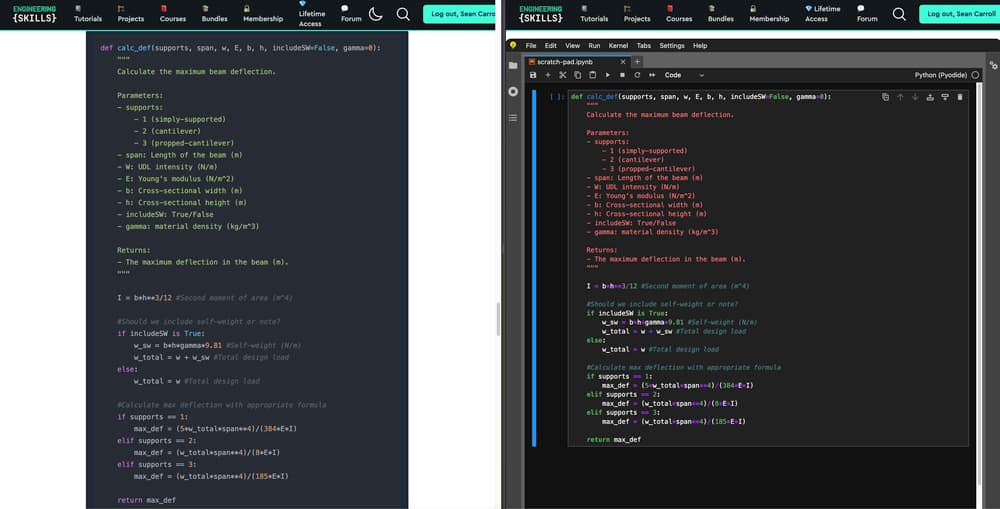Open the Kernel menu
This screenshot has width=1000, height=509.
pyautogui.click(x=618, y=46)
